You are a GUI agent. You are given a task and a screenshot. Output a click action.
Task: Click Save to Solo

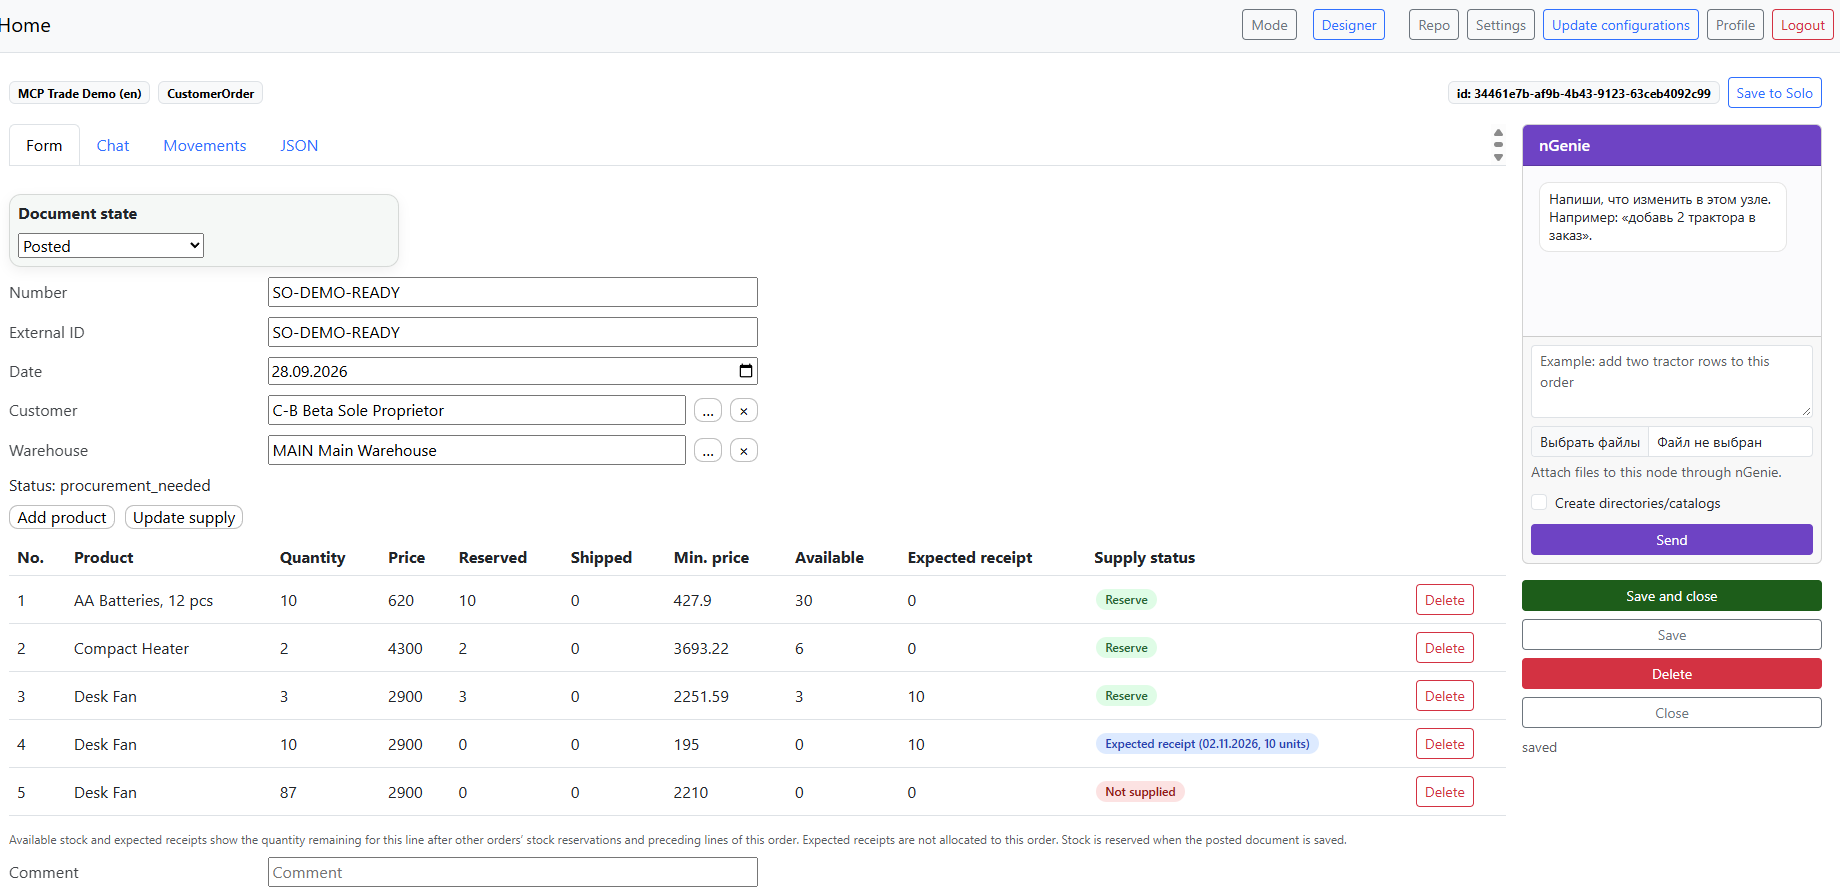[x=1775, y=93]
